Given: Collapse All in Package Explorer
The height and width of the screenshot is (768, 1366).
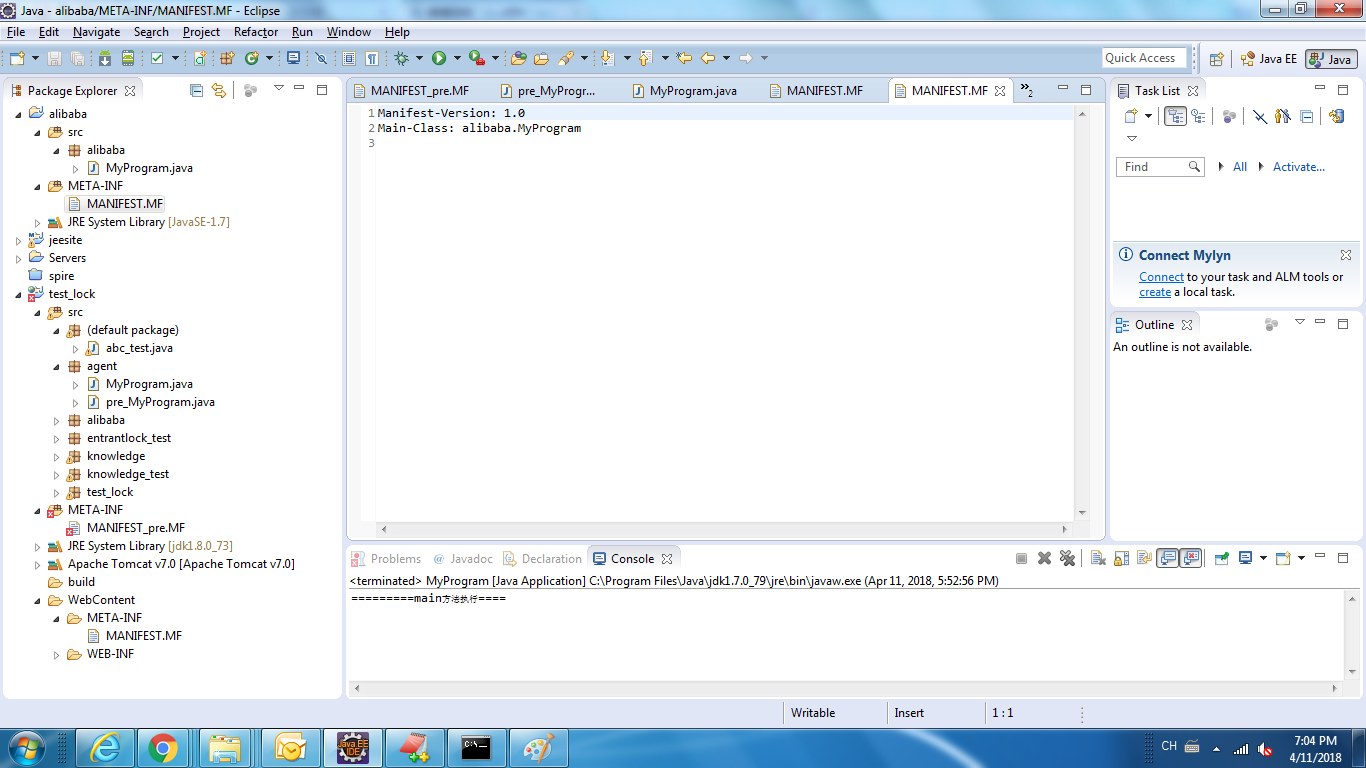Looking at the screenshot, I should (x=197, y=90).
